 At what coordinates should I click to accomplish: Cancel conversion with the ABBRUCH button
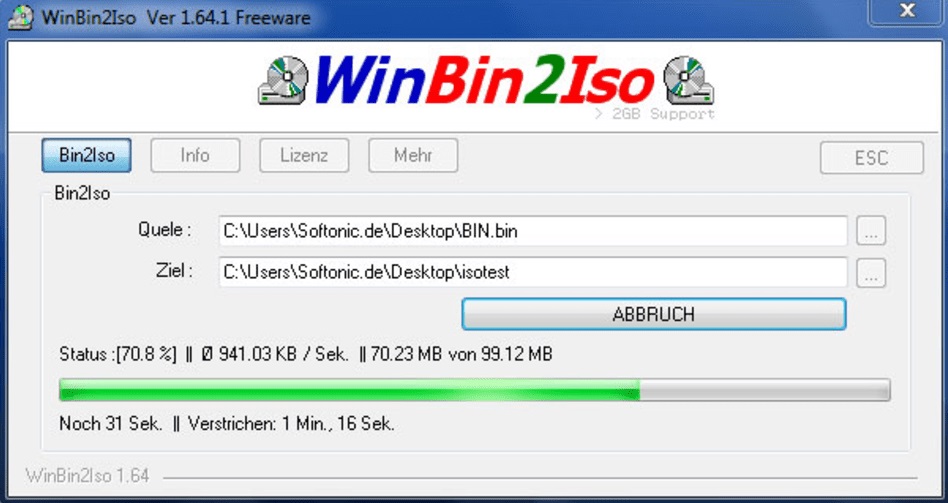click(654, 314)
